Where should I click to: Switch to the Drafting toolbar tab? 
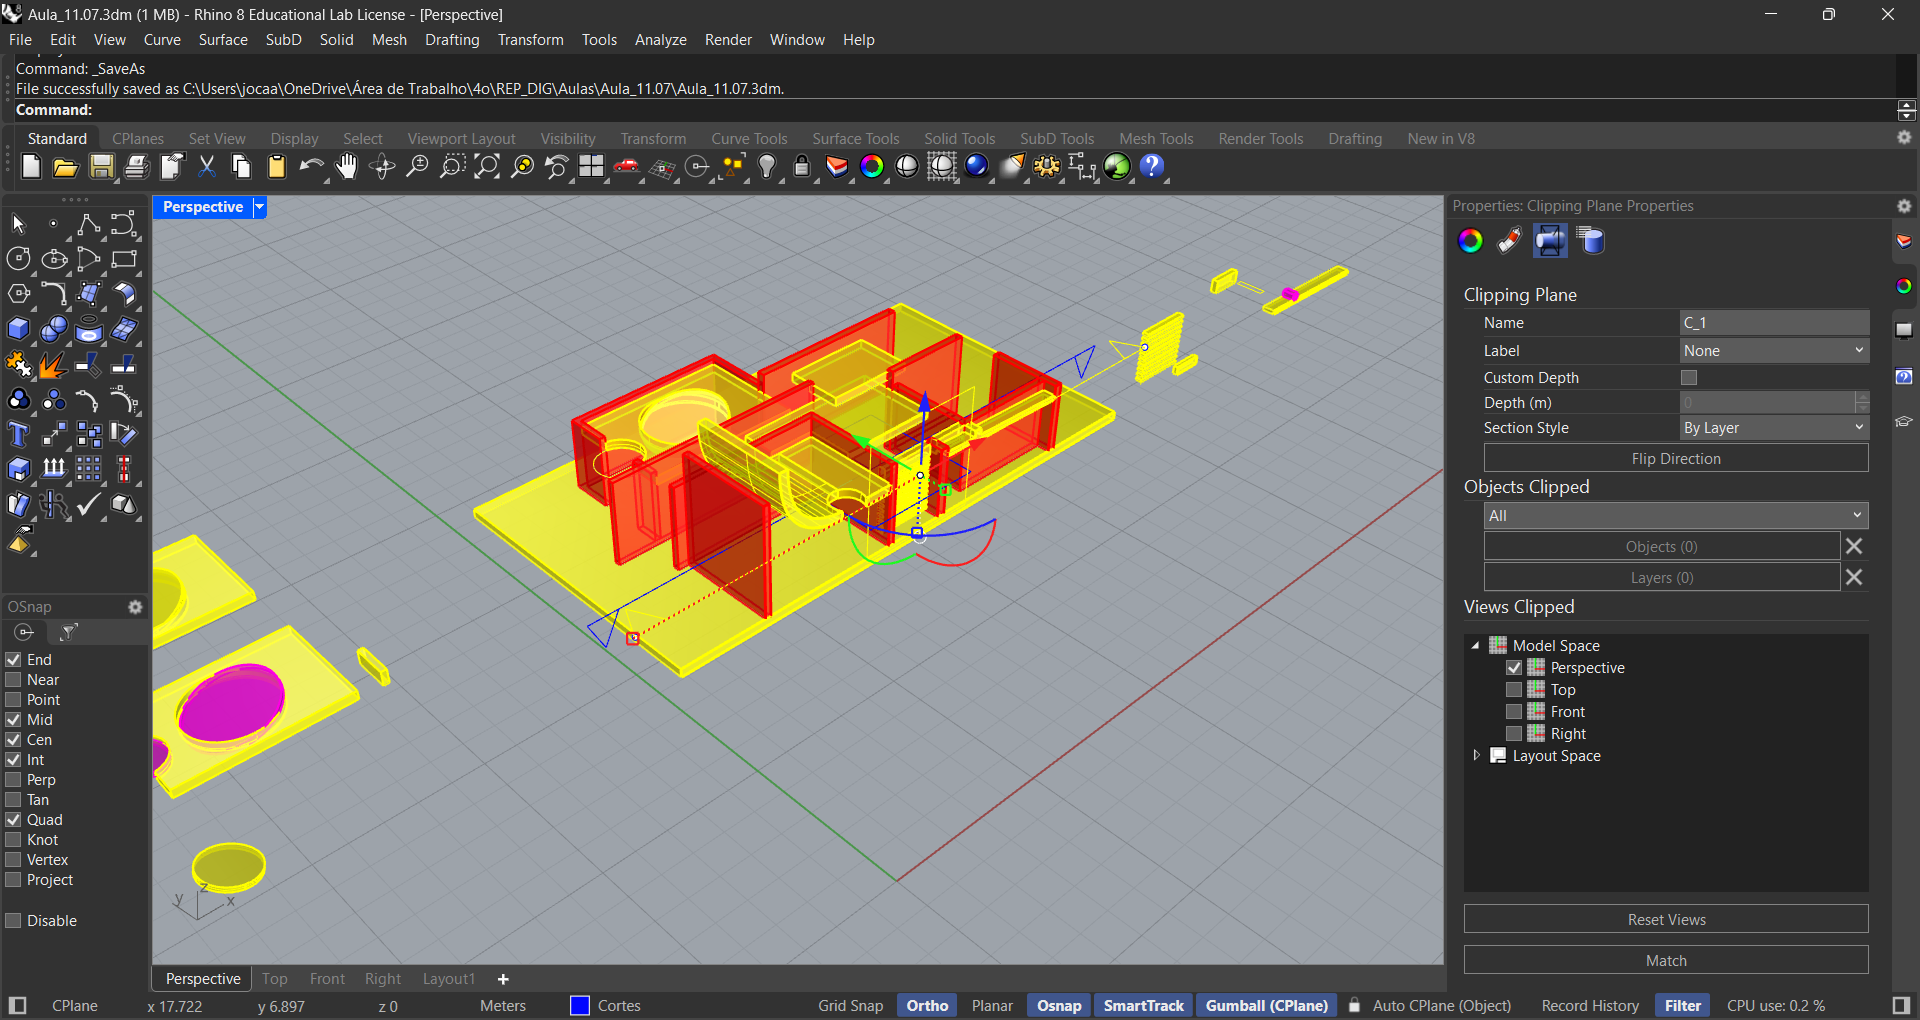(1355, 139)
